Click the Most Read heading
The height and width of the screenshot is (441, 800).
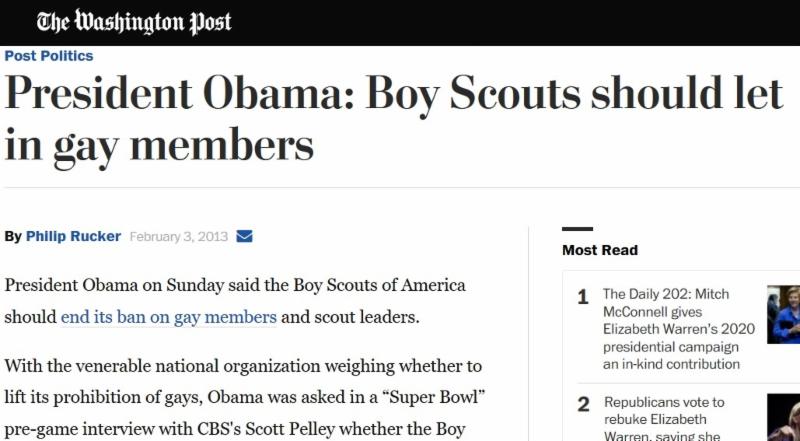tap(600, 250)
